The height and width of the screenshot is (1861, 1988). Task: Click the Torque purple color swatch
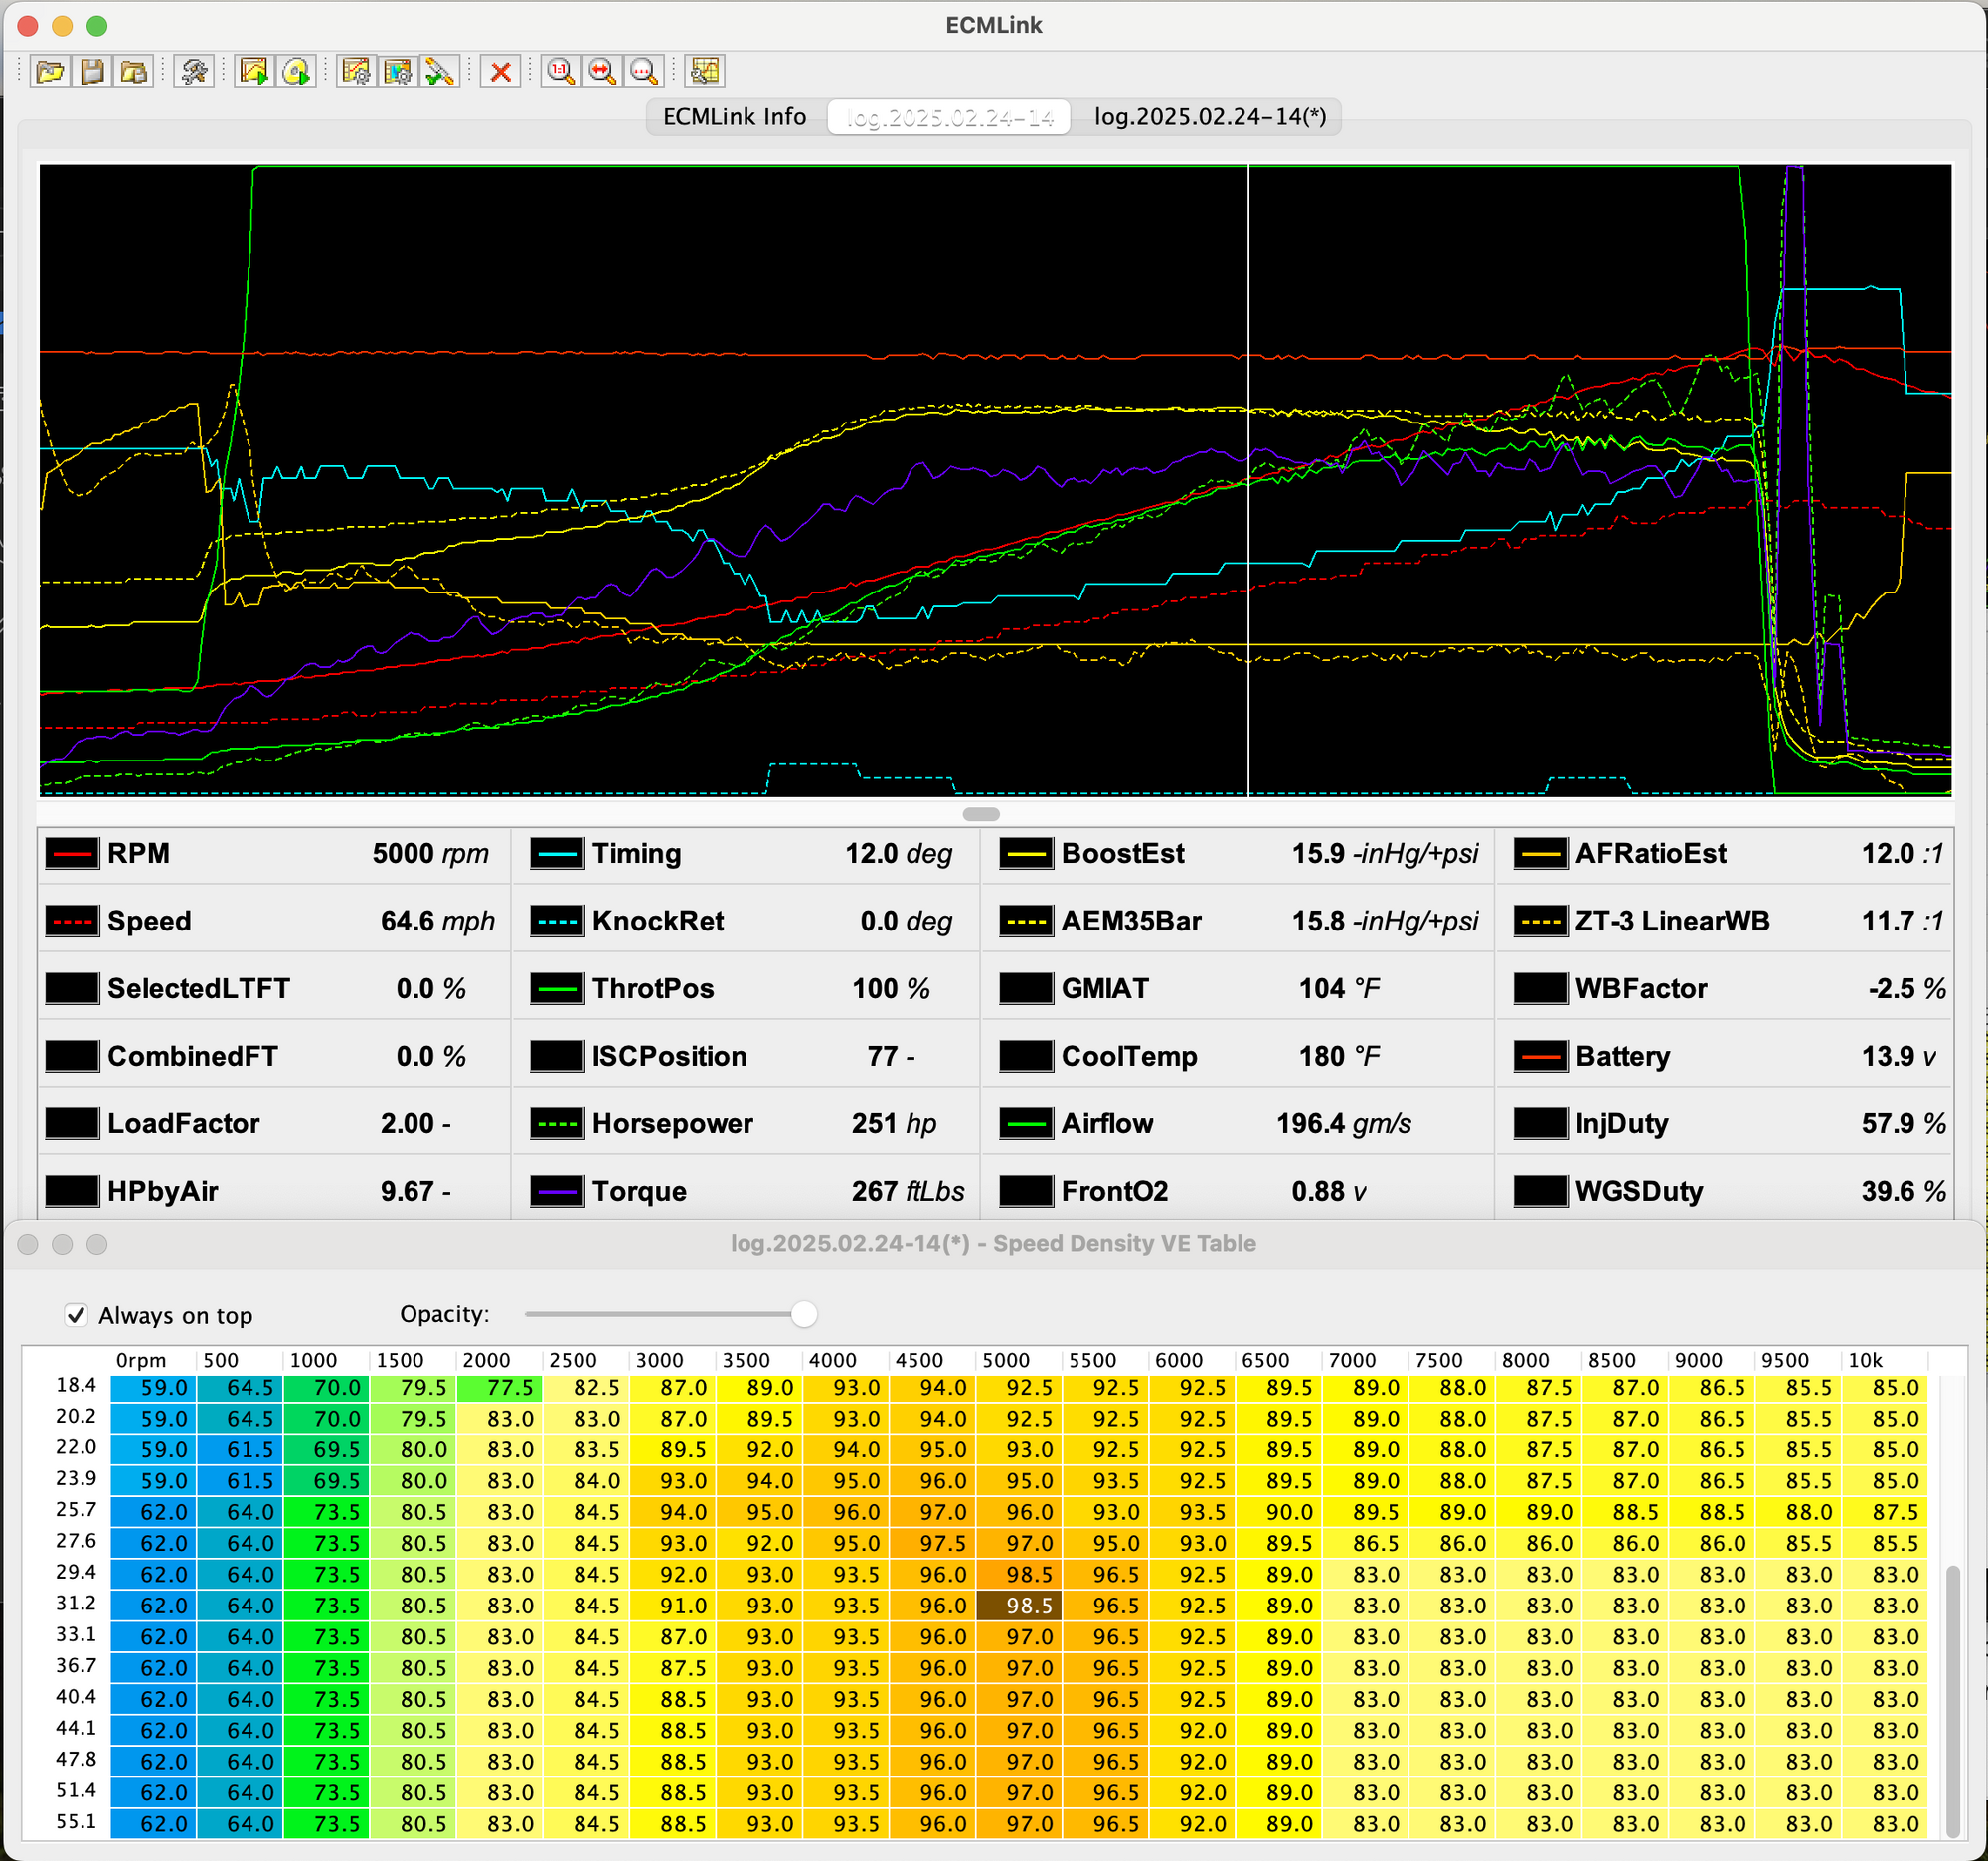(x=557, y=1191)
